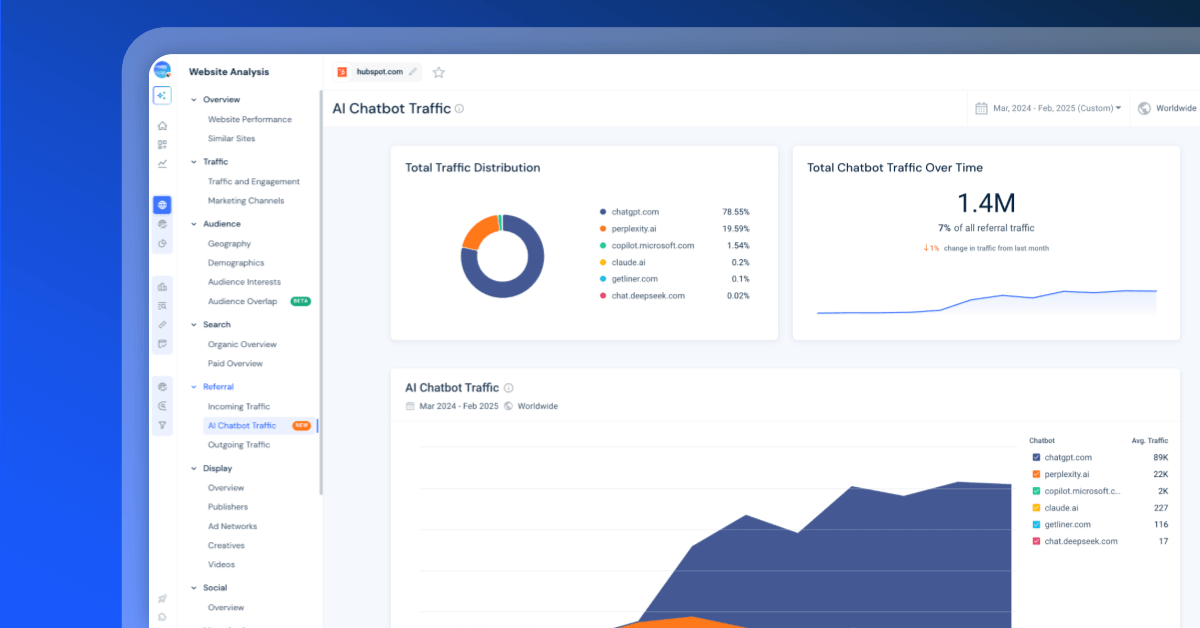Open Worldwide country selector
This screenshot has width=1200, height=628.
pos(1168,108)
